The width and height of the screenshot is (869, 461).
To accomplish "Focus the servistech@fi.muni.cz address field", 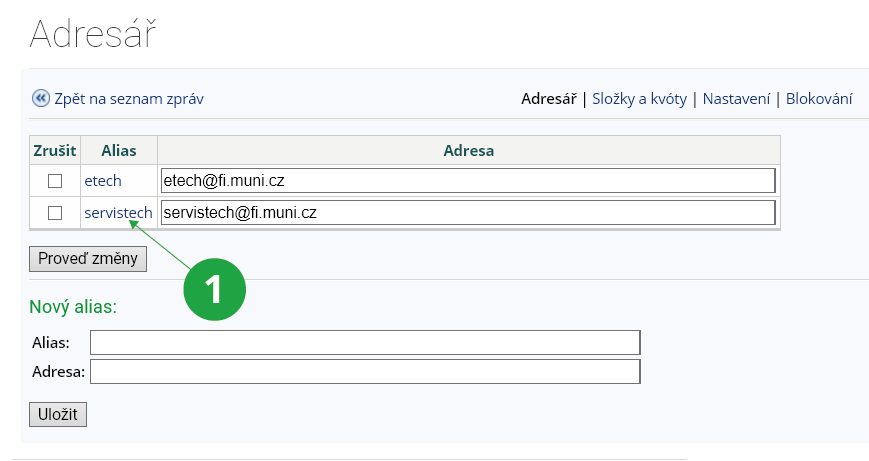I will click(x=467, y=213).
